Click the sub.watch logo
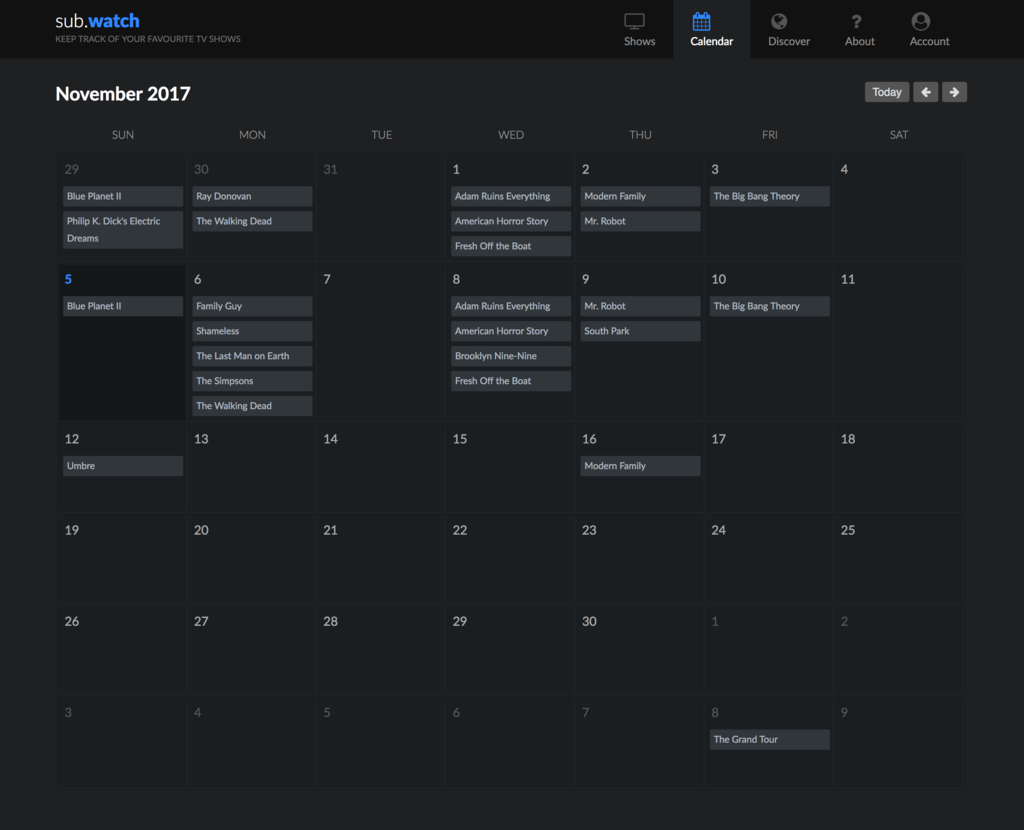Screen dimensions: 1024x830 coord(97,21)
